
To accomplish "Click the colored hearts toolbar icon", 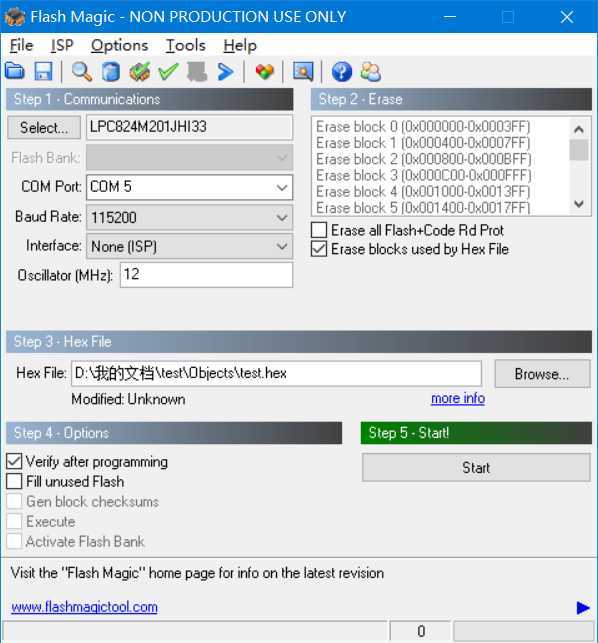I will [x=265, y=71].
